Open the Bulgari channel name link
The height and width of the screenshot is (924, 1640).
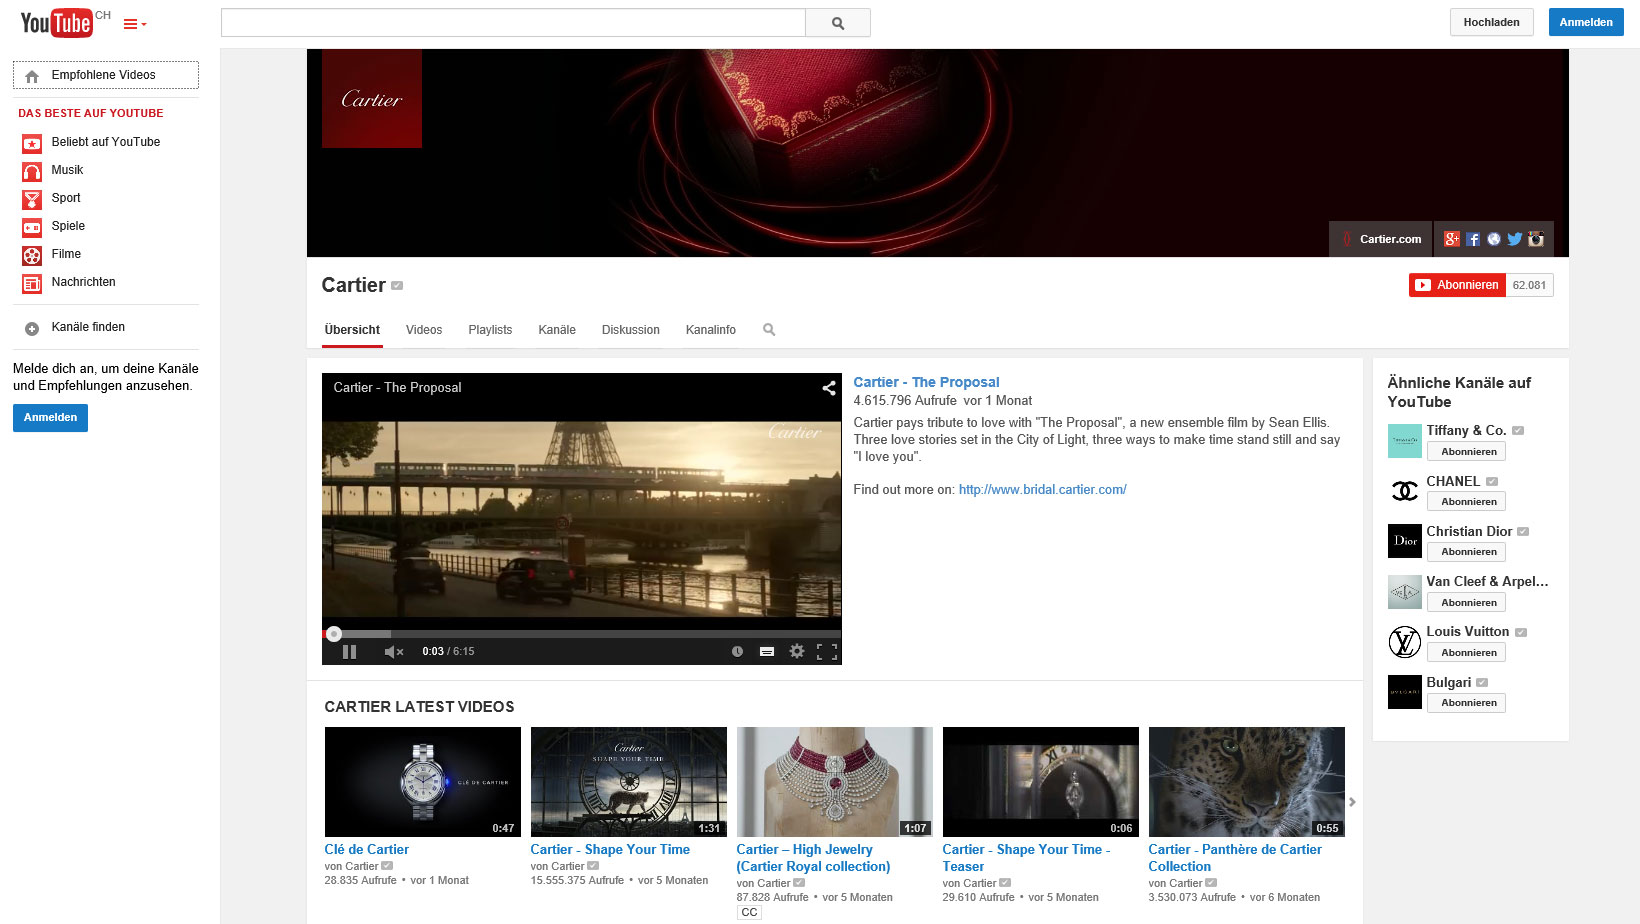1448,683
